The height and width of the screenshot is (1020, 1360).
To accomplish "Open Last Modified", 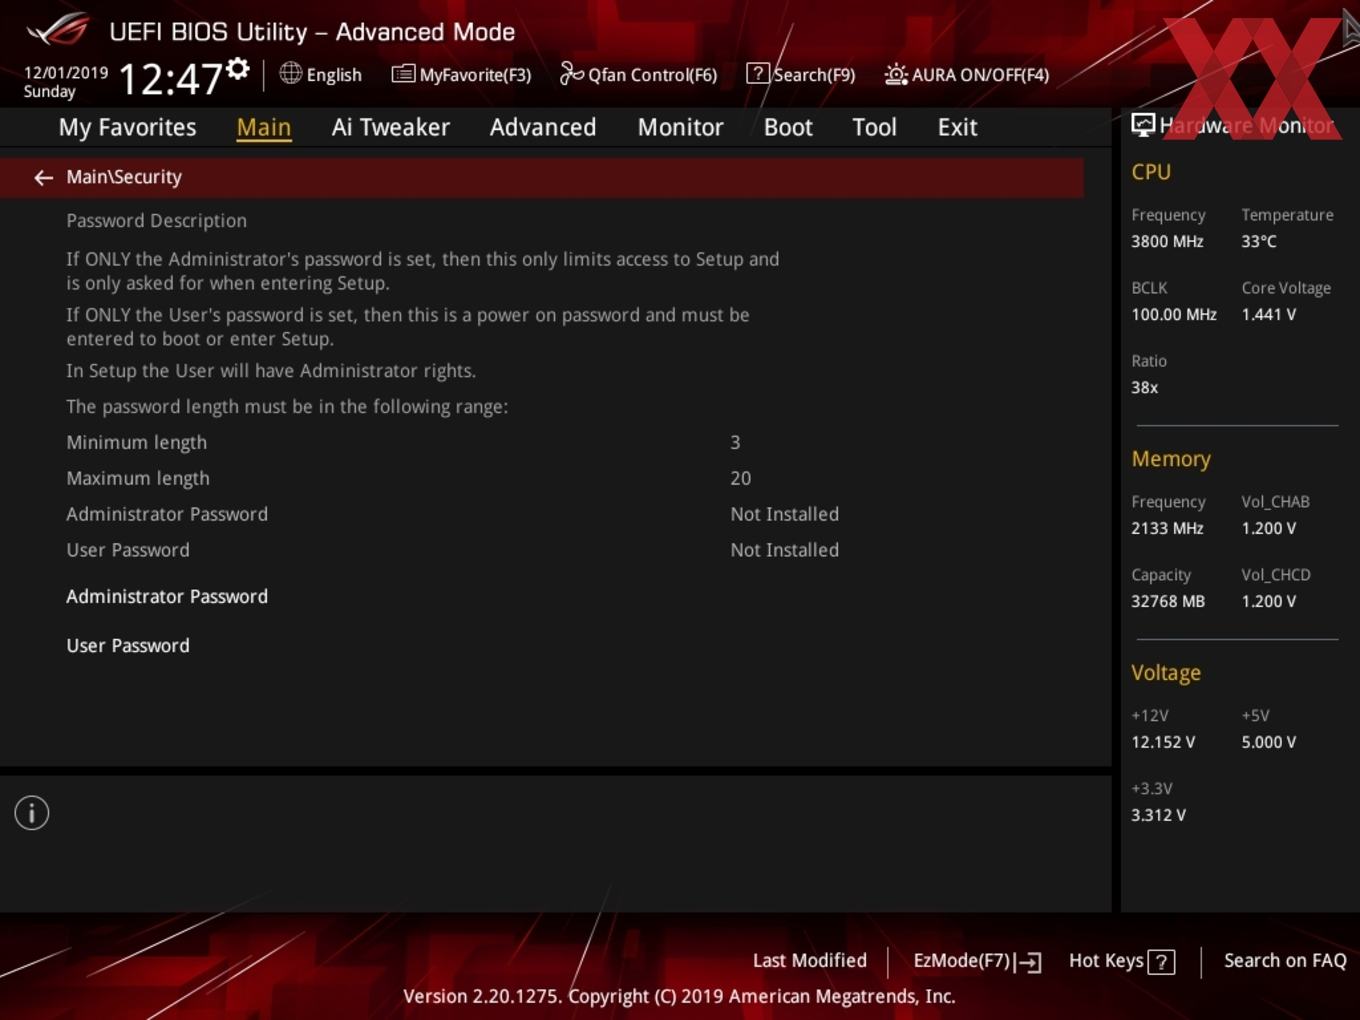I will [810, 961].
